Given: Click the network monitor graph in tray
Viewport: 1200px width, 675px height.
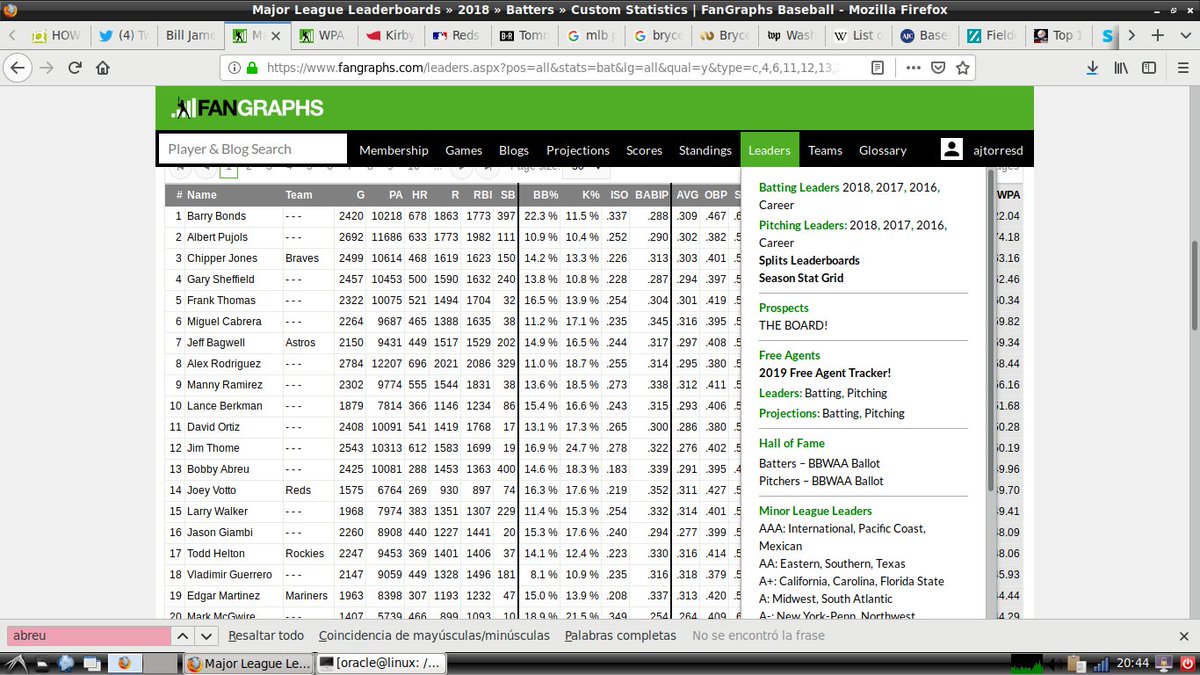Looking at the screenshot, I should (x=1028, y=662).
